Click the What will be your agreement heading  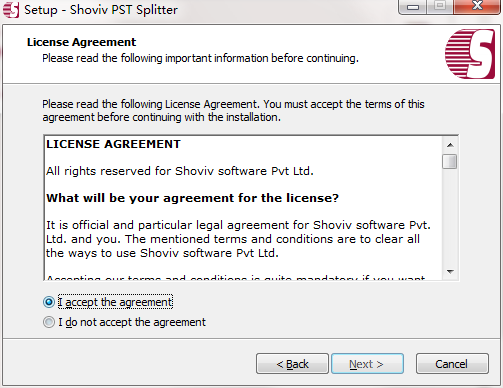[192, 198]
